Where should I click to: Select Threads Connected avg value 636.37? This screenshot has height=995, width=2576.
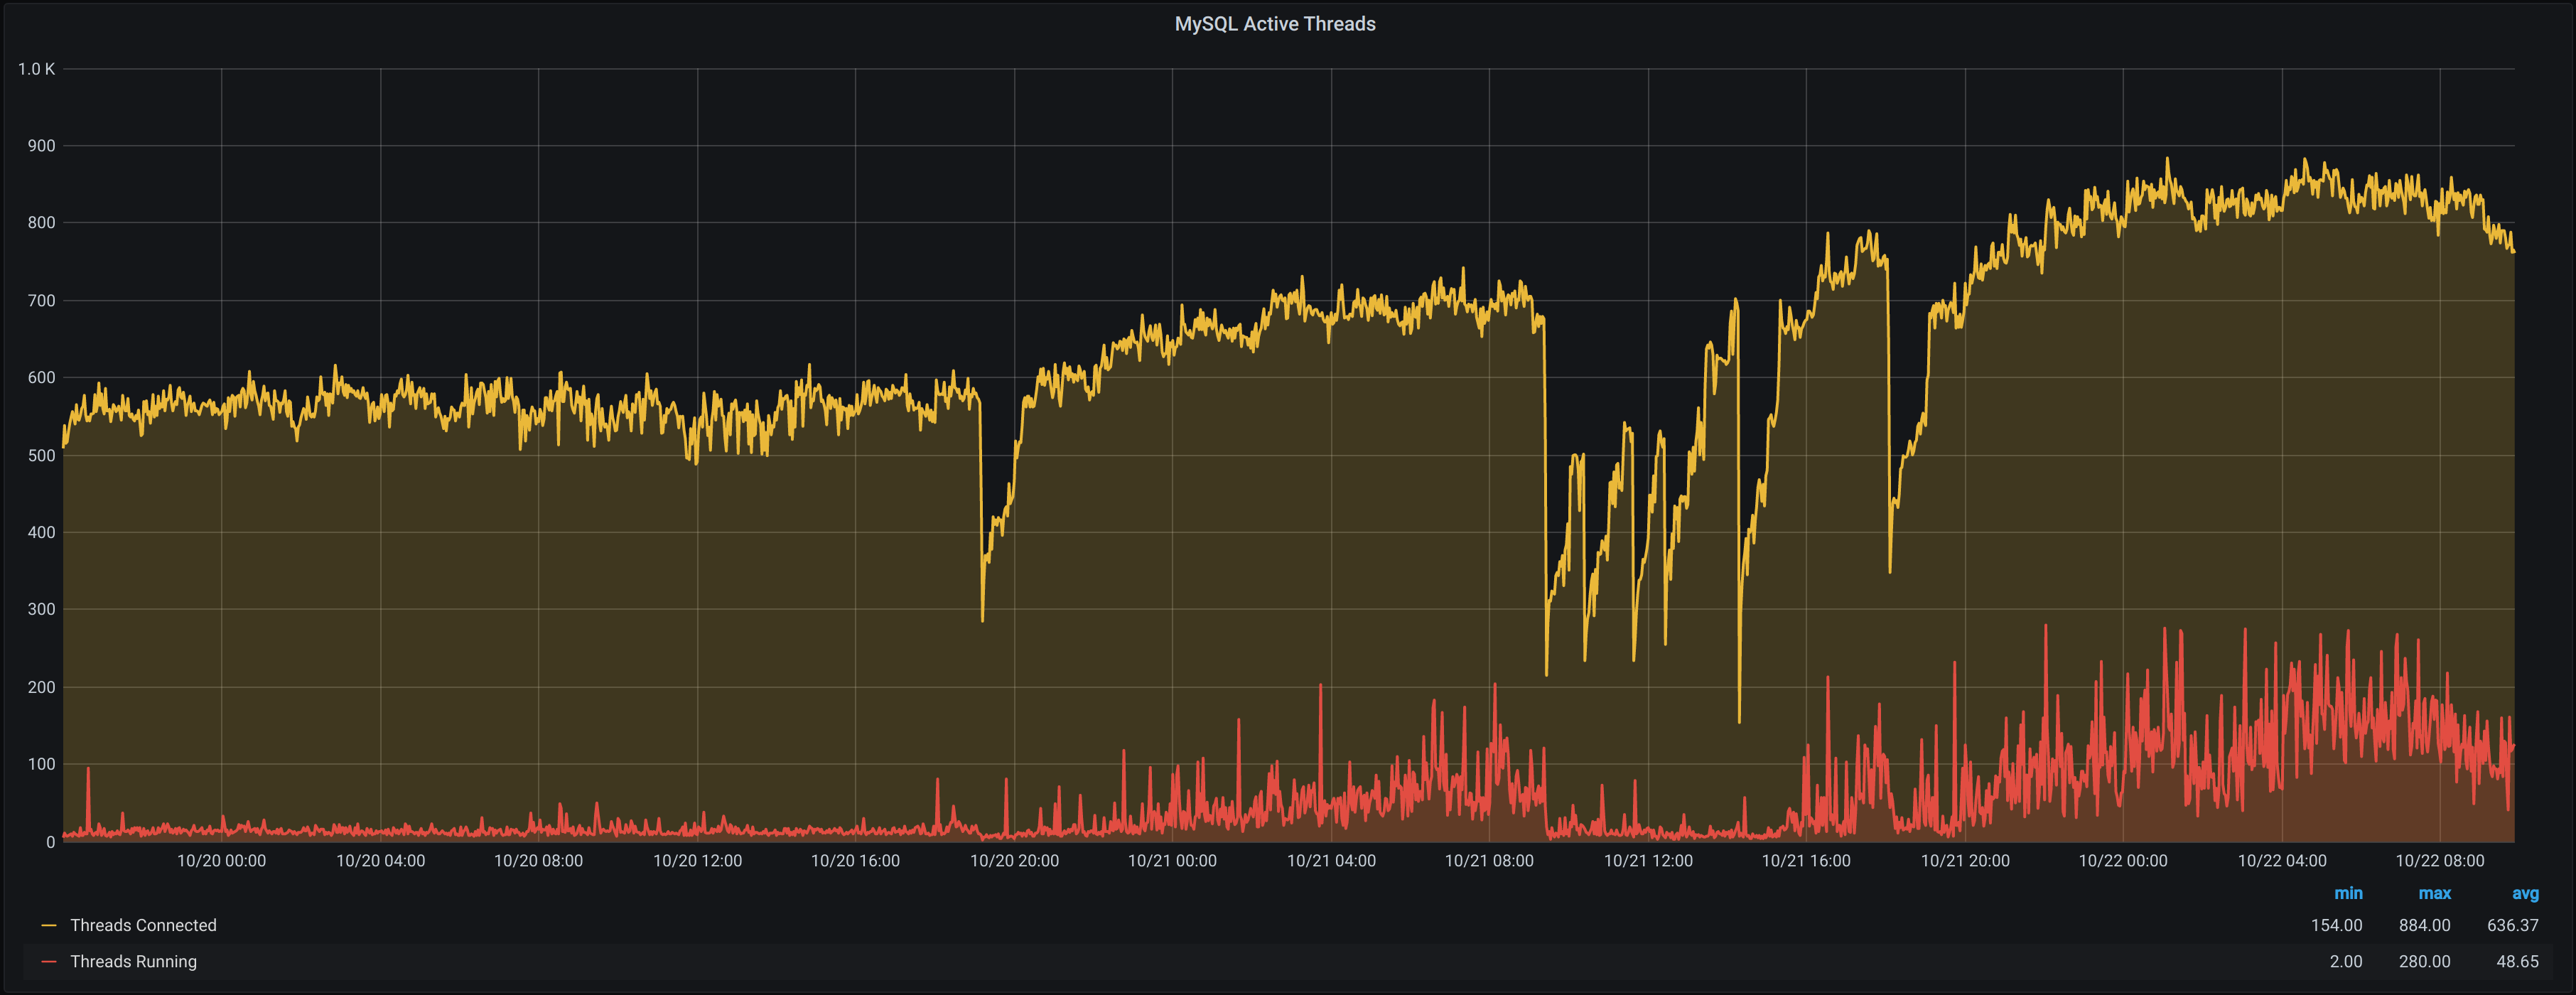[x=2512, y=925]
